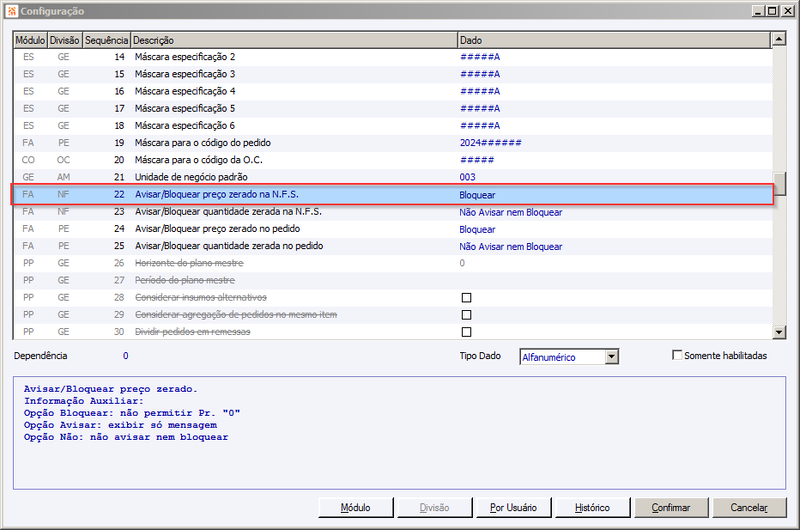This screenshot has width=800, height=530.
Task: Enable the Somente habilitadas checkbox
Action: (677, 355)
